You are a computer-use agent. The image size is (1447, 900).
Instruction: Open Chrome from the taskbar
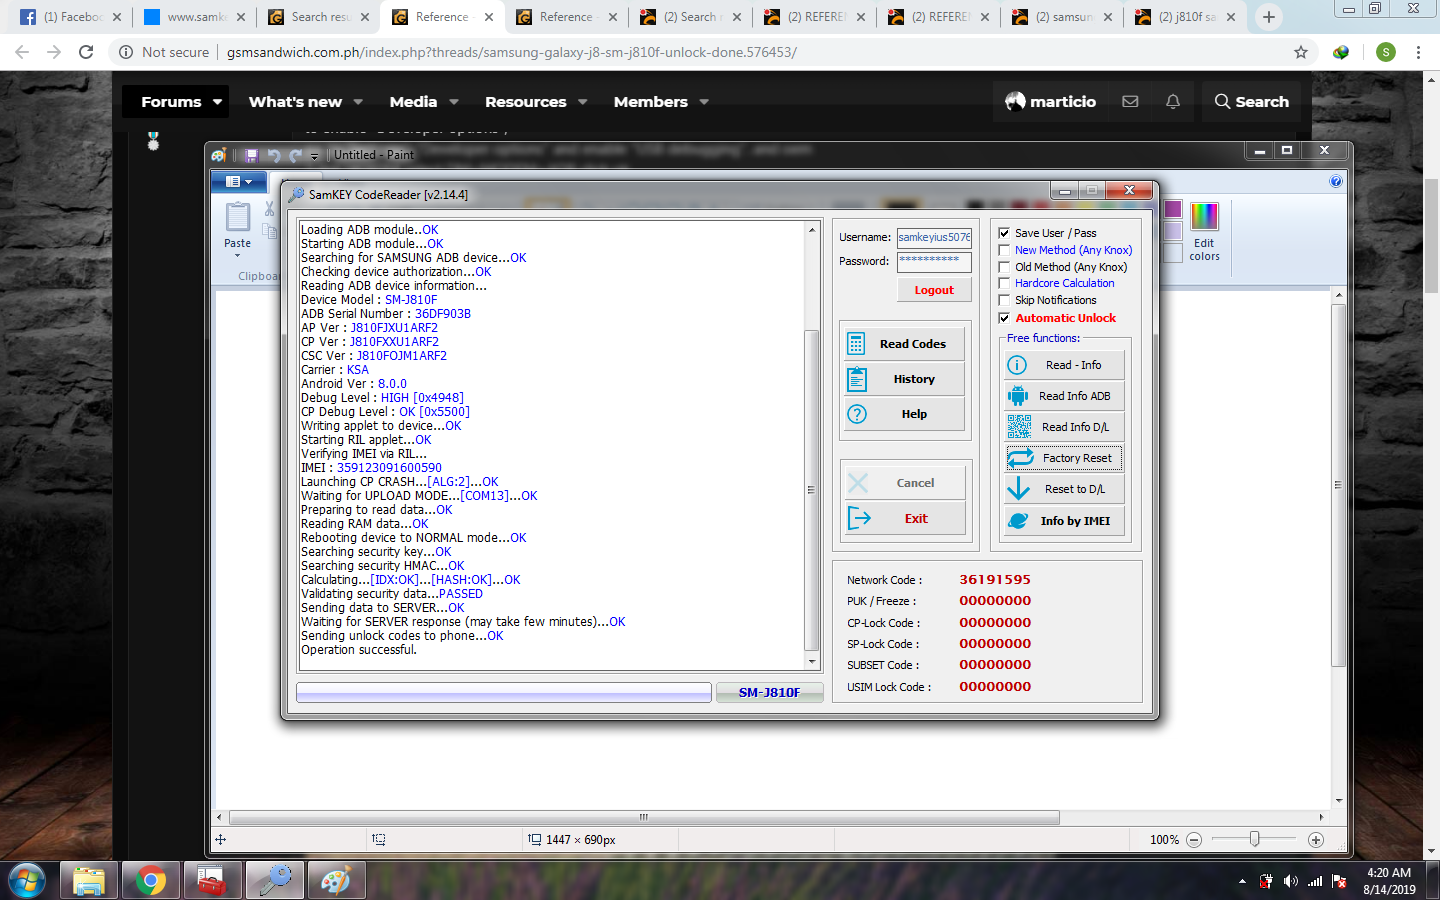tap(151, 881)
